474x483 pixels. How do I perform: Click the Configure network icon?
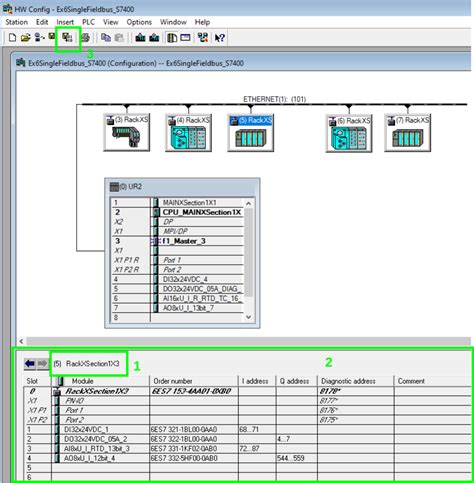pyautogui.click(x=202, y=38)
